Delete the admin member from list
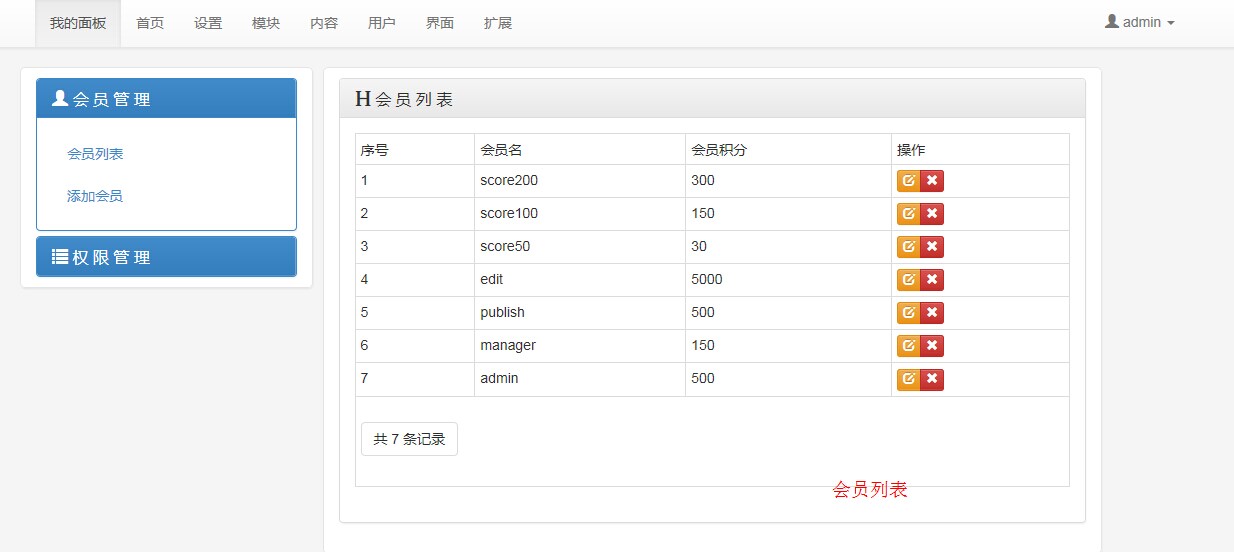1234x552 pixels. [932, 379]
